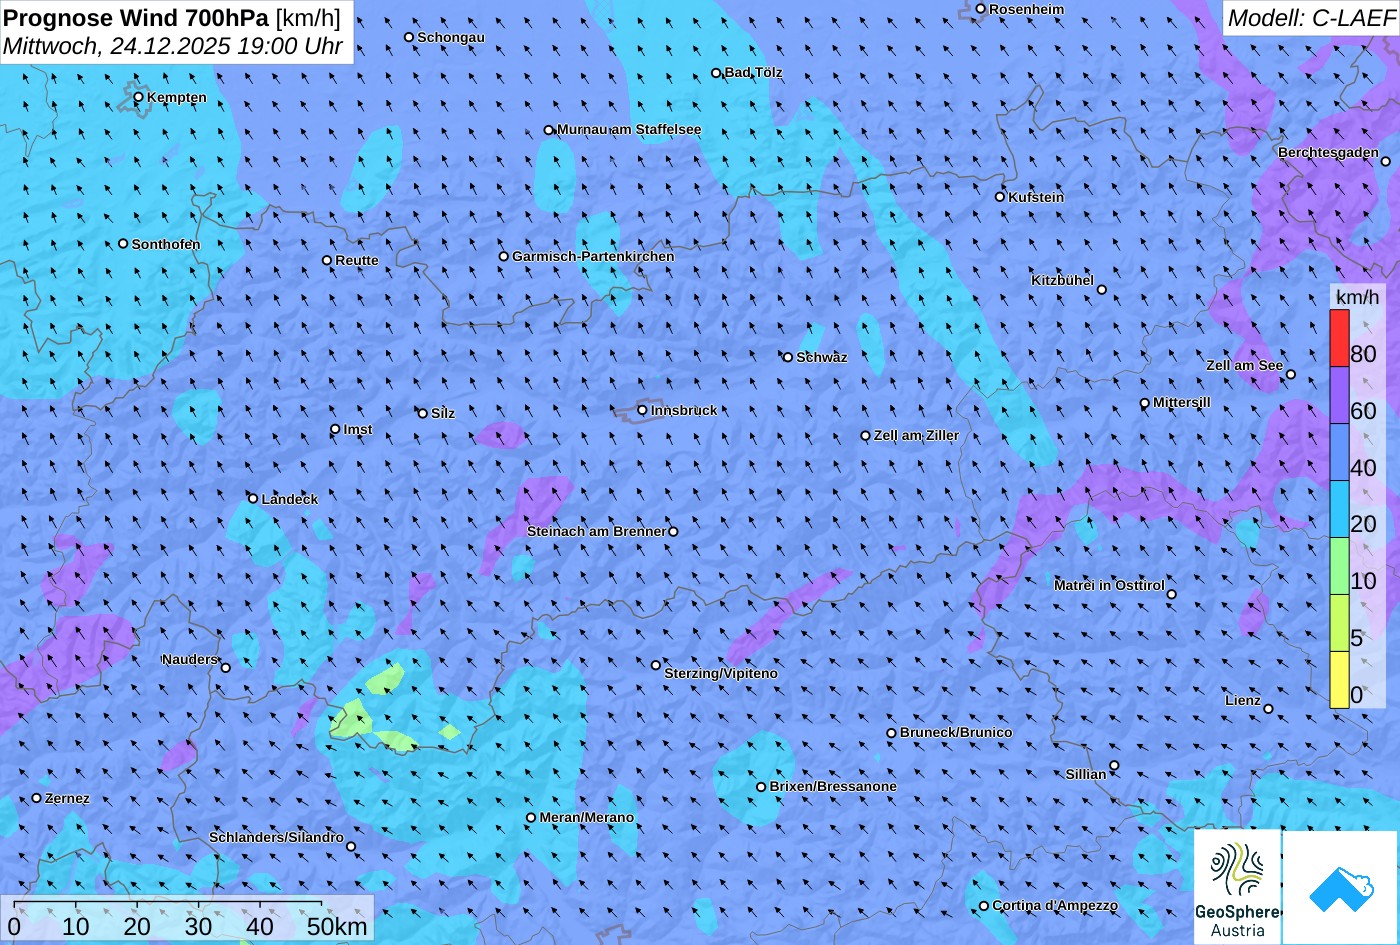Click the 'Mittersill' label
The height and width of the screenshot is (945, 1400).
click(1182, 402)
